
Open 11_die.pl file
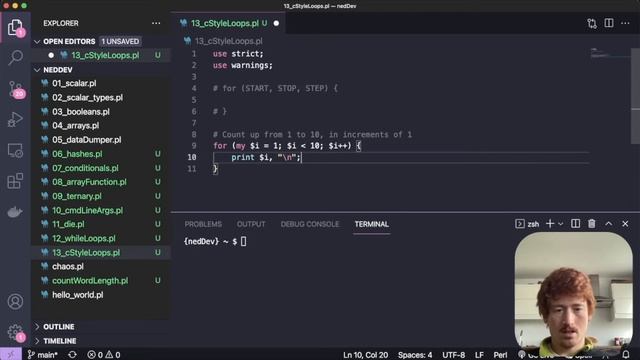[68, 224]
